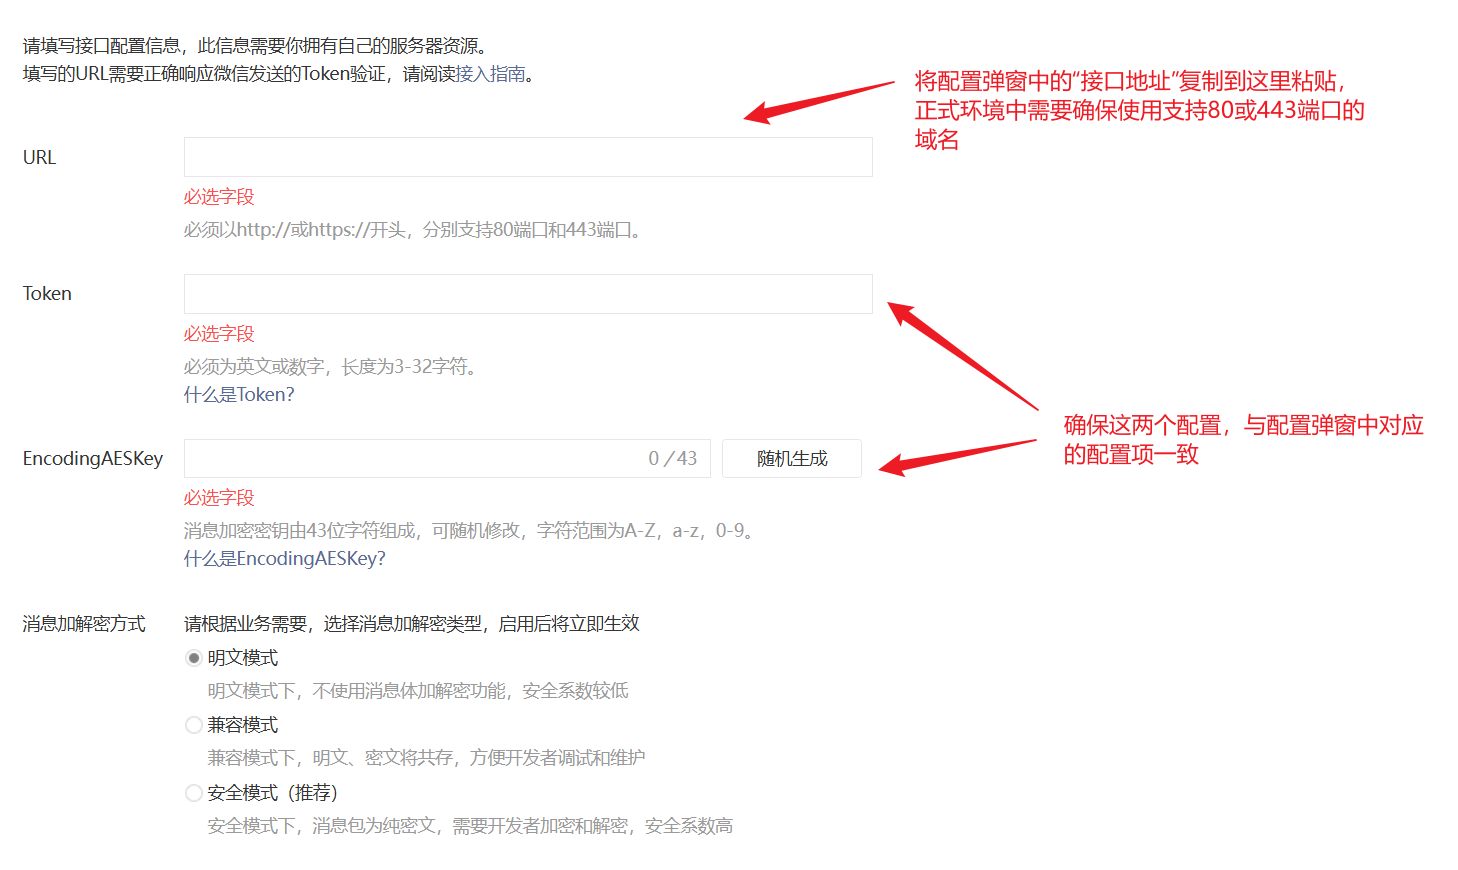1458x870 pixels.
Task: Click 必选字段 error under the Token field
Action: click(x=219, y=334)
